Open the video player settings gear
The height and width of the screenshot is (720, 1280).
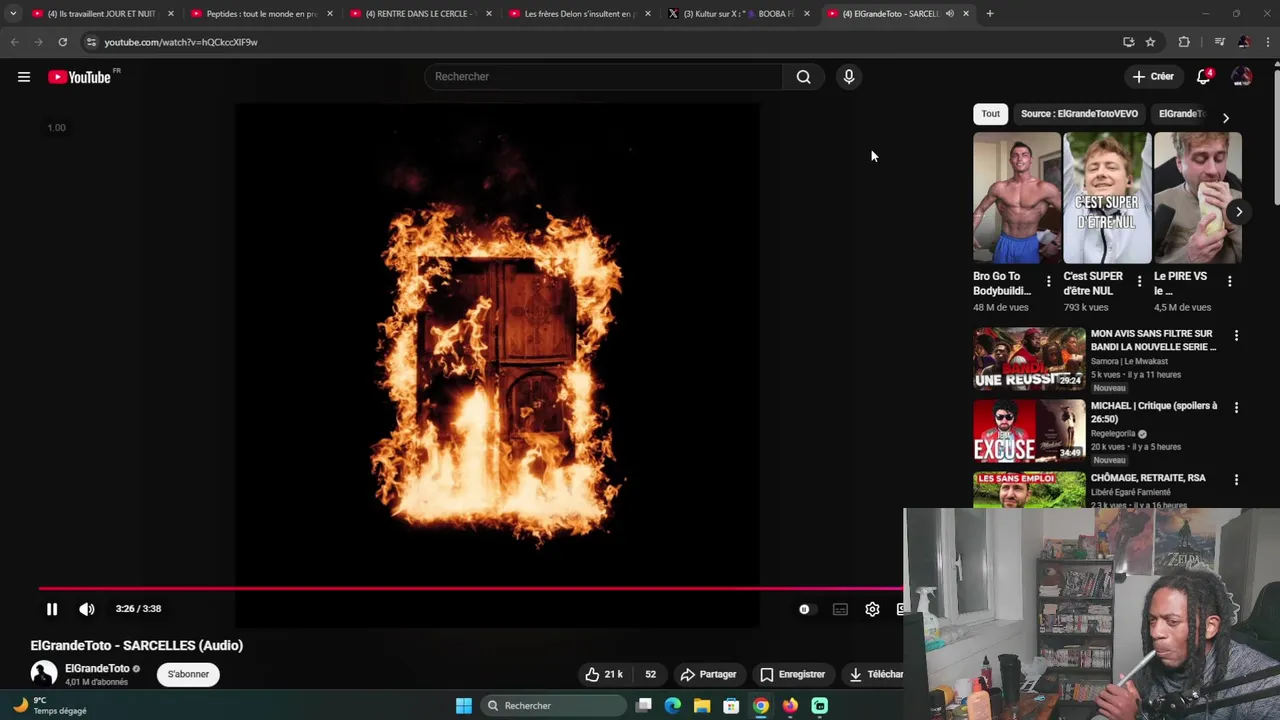click(872, 609)
